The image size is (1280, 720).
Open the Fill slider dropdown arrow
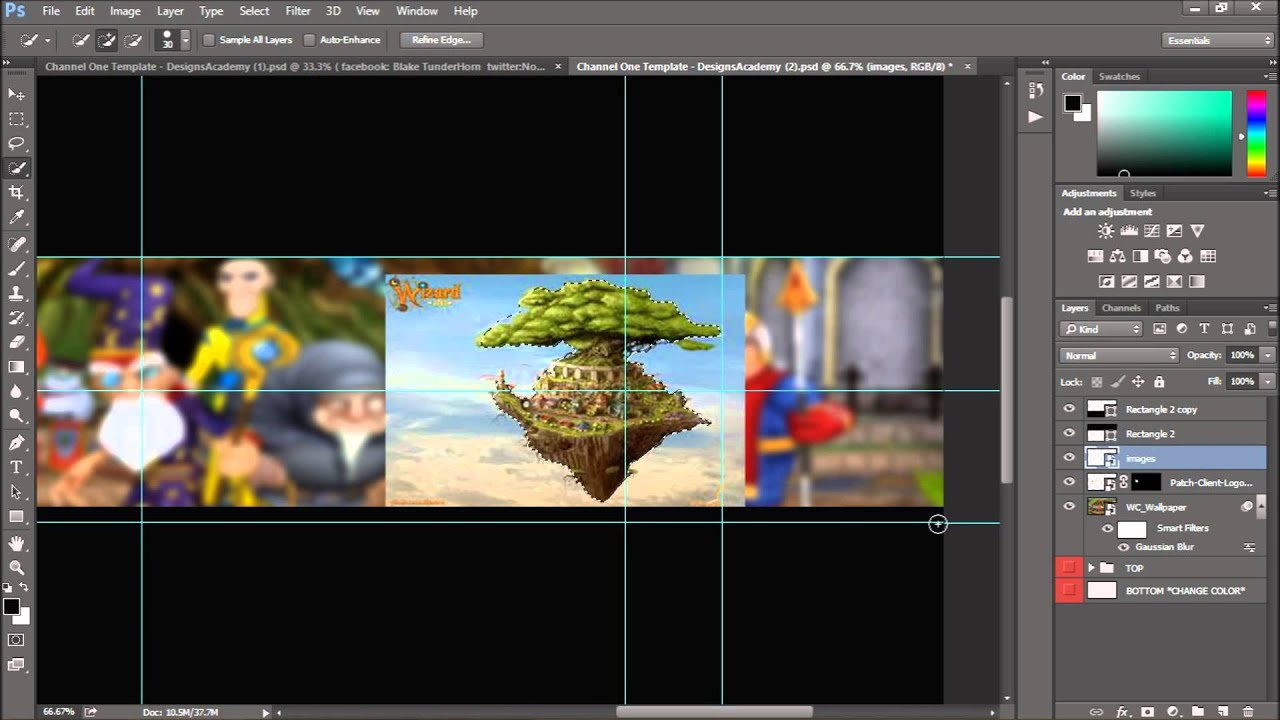(1268, 381)
